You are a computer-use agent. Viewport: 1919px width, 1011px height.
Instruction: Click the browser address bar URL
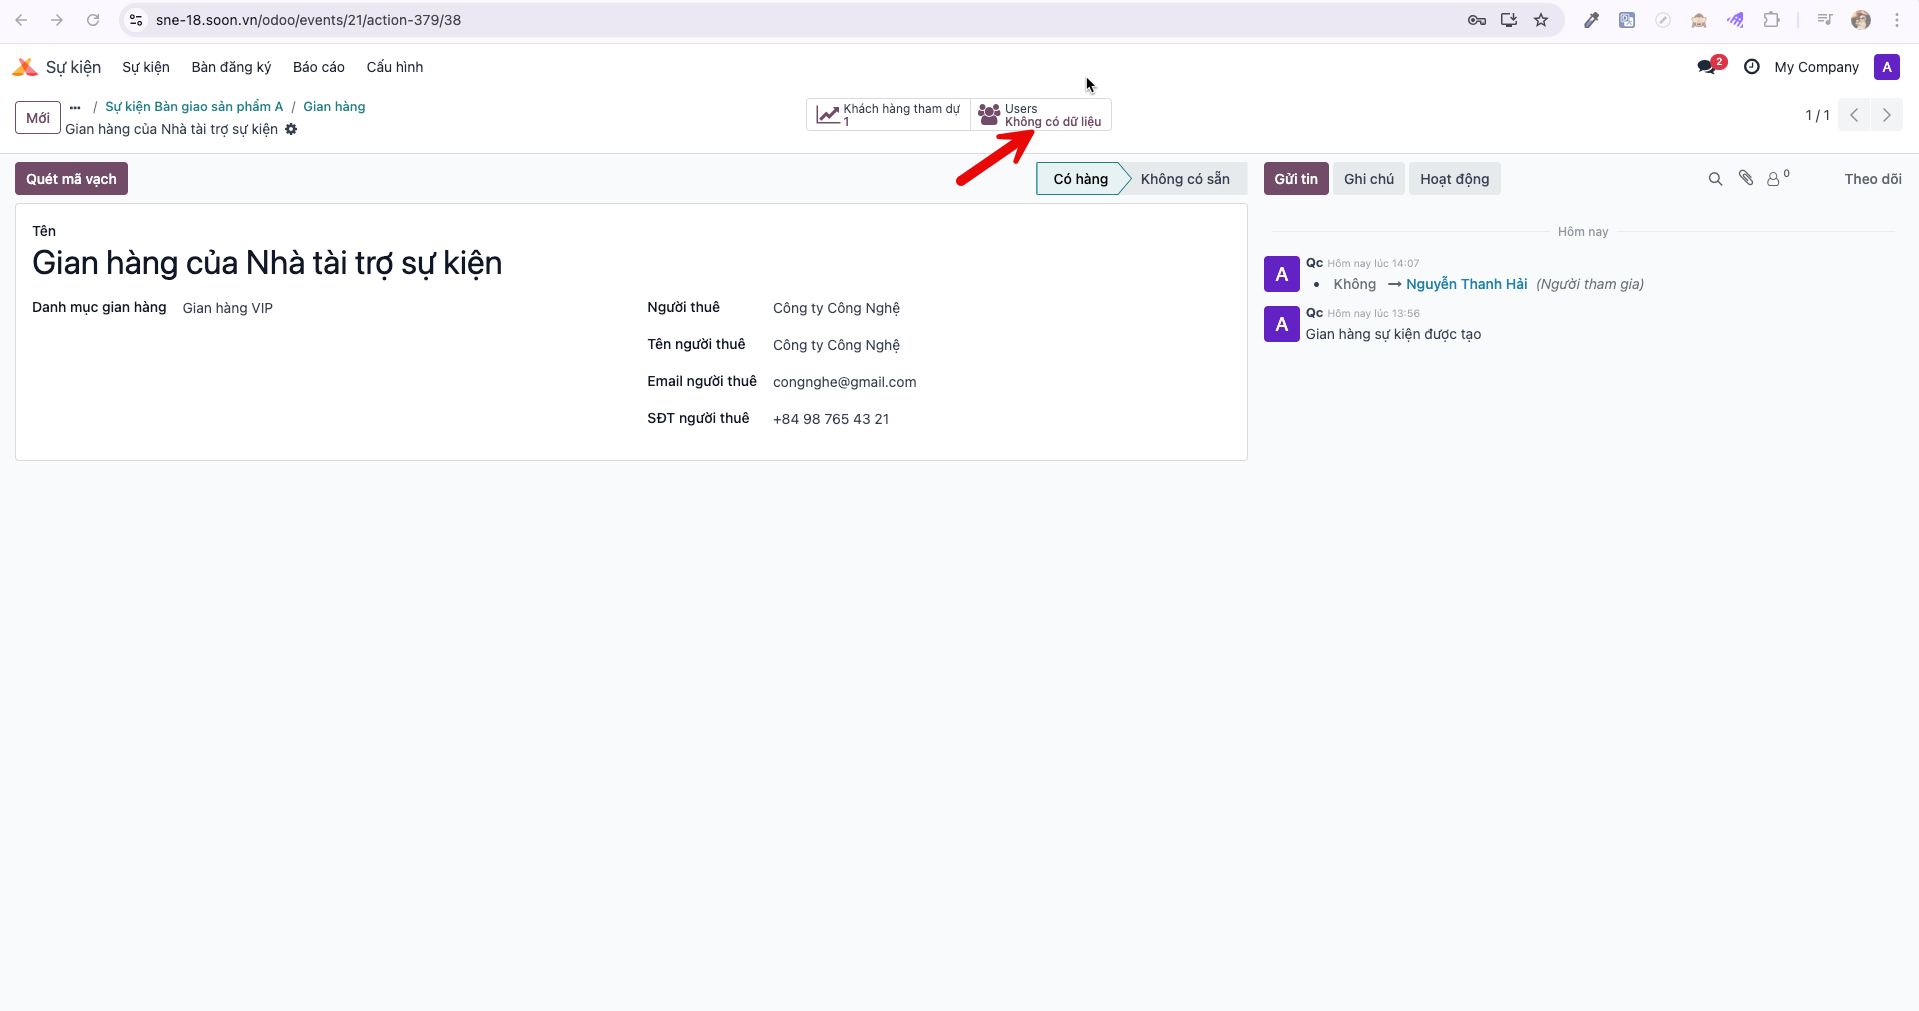pos(308,20)
